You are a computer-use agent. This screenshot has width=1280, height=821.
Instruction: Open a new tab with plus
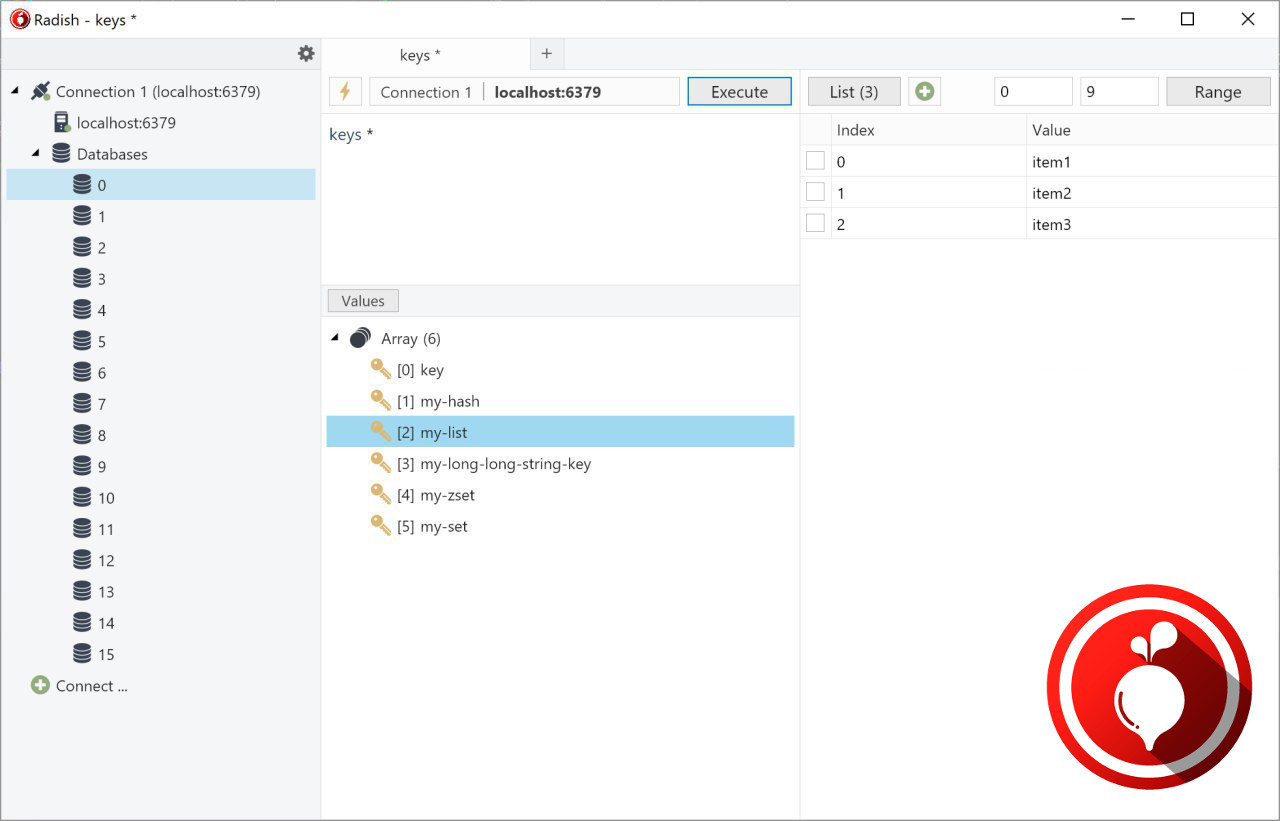coord(546,54)
